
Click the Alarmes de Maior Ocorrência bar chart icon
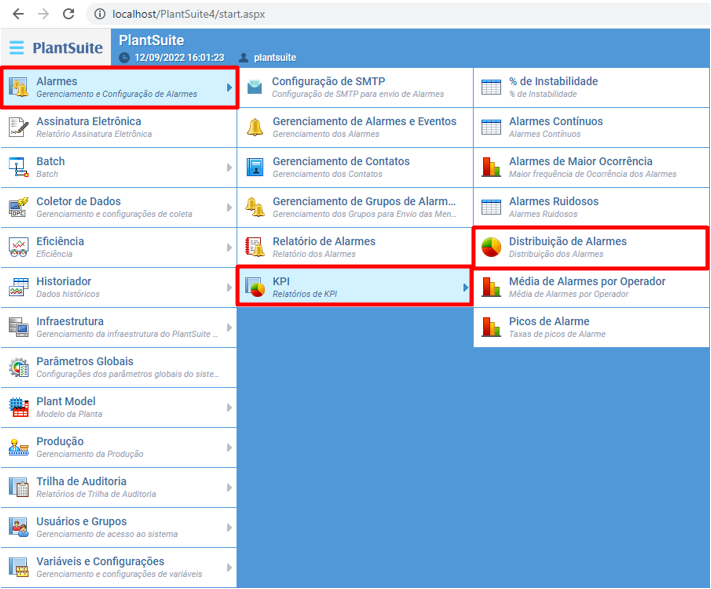tap(491, 167)
